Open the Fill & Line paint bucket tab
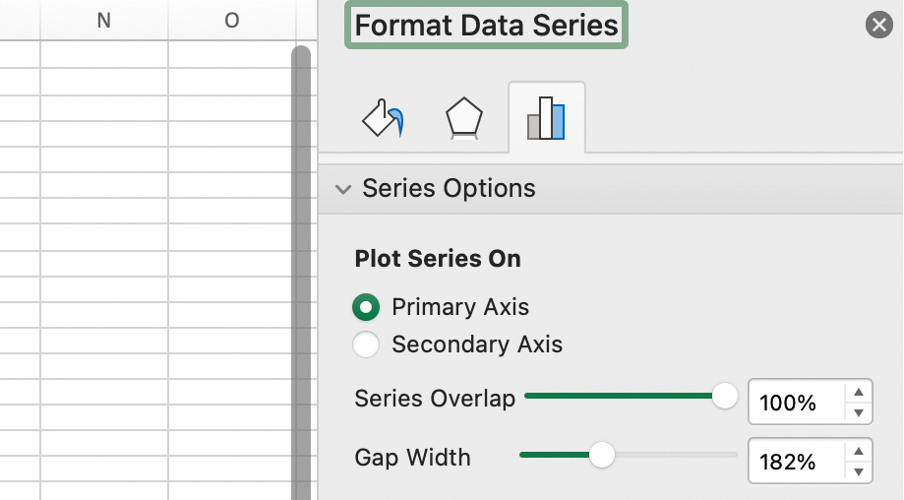 [382, 119]
